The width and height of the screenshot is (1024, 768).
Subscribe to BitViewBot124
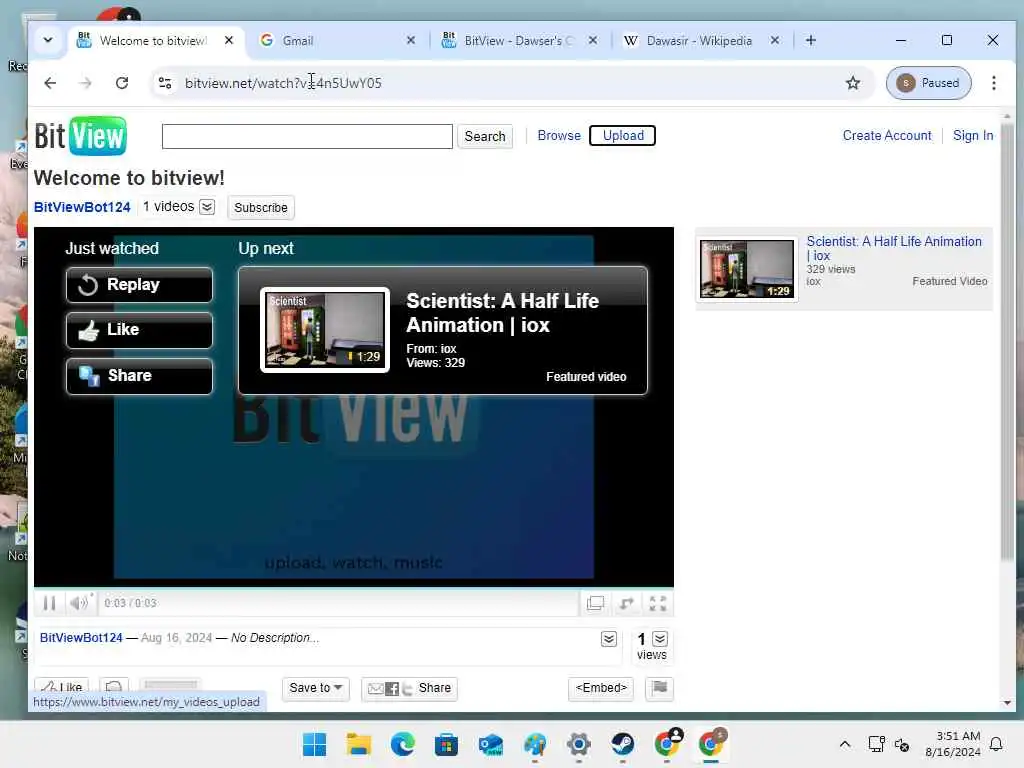[261, 208]
